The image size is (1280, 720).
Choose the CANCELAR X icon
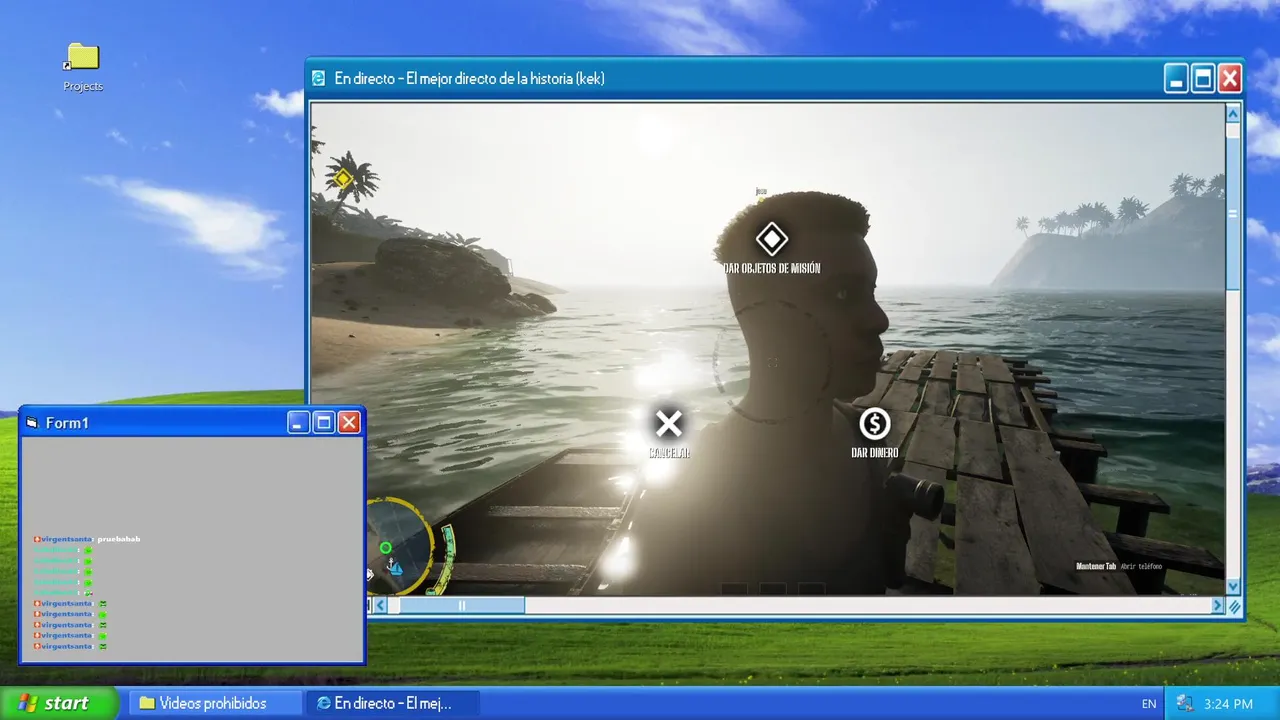pos(669,424)
